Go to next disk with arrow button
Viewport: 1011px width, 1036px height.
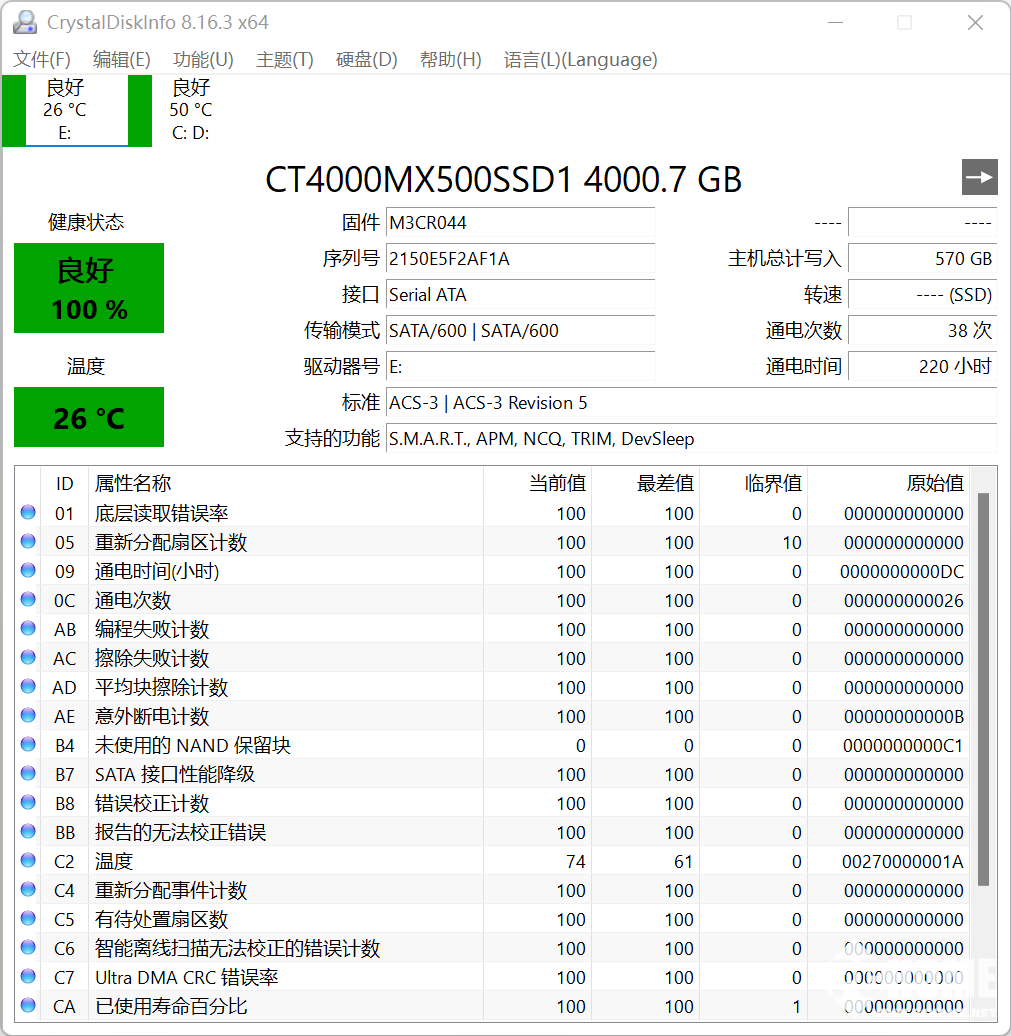tap(979, 177)
